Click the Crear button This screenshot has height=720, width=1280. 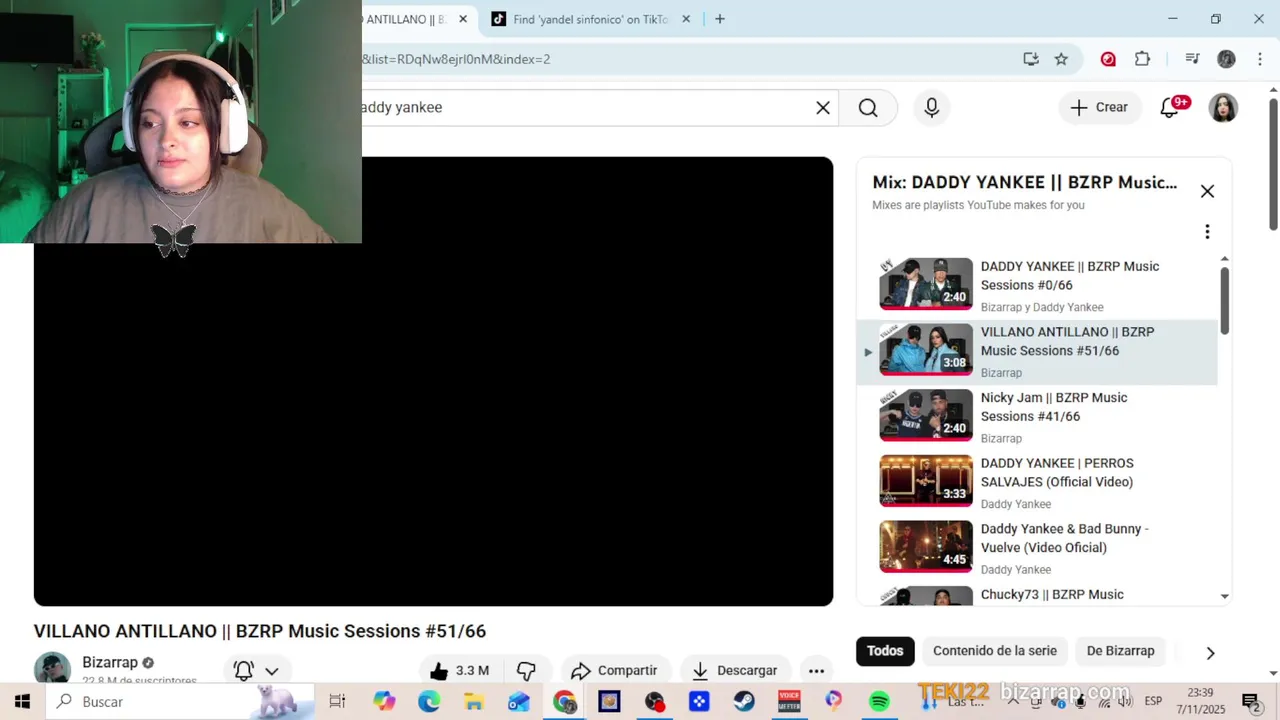click(1099, 108)
